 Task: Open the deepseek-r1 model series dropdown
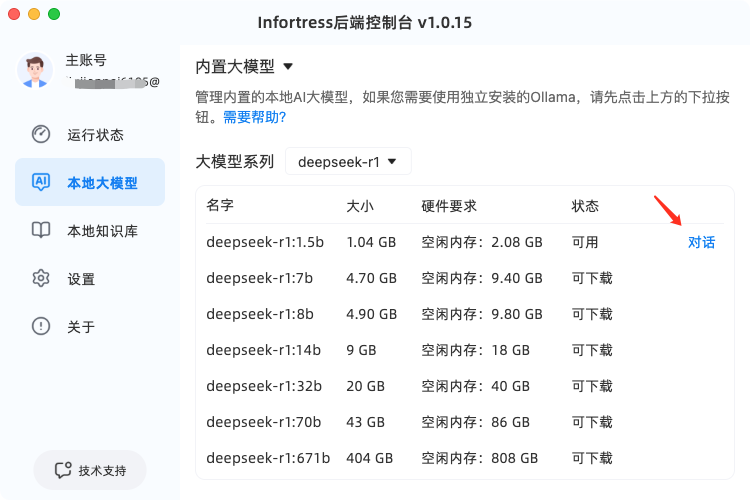tap(348, 161)
